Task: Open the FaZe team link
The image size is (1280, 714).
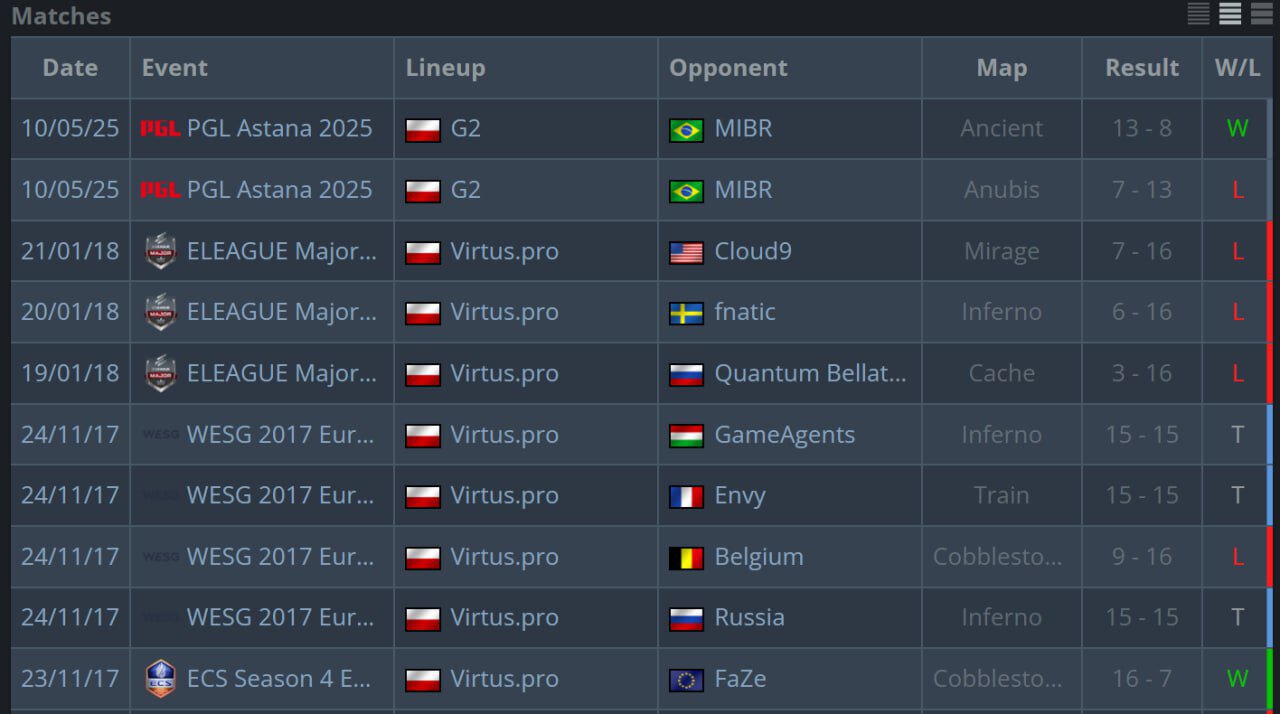Action: pos(740,679)
